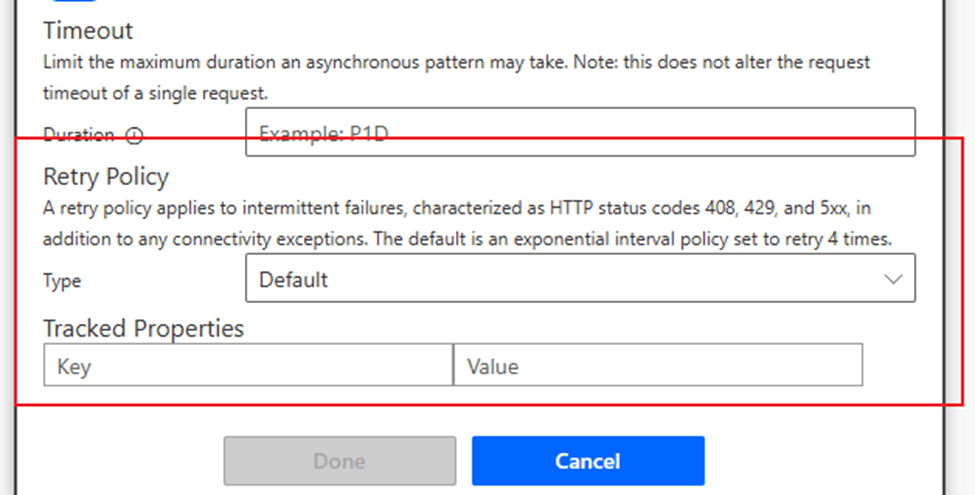
Task: Click the Timeout section heading
Action: point(88,31)
